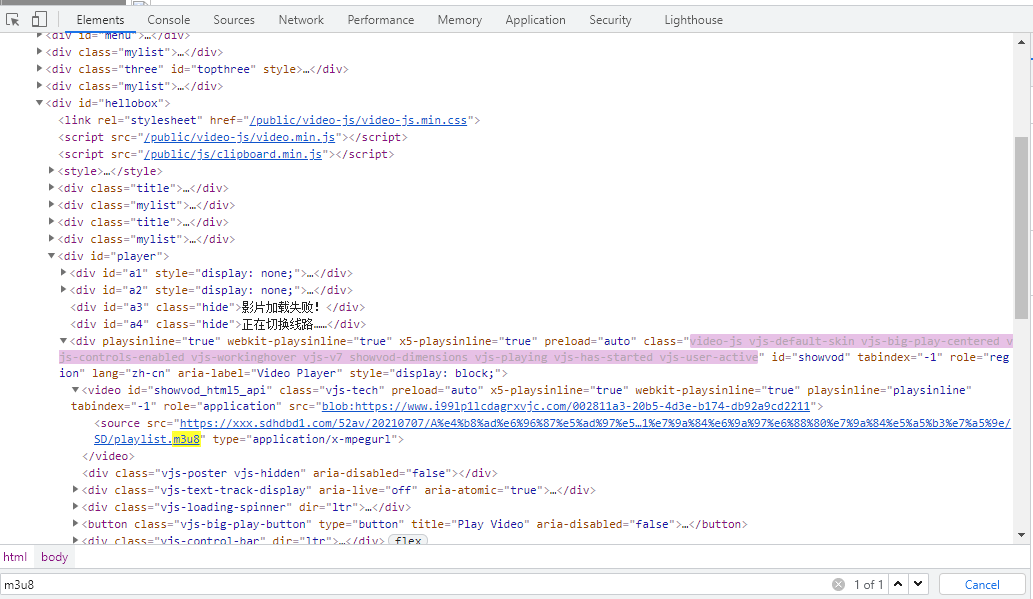
Task: Expand the vjs-loading-spinner div
Action: (x=75, y=507)
